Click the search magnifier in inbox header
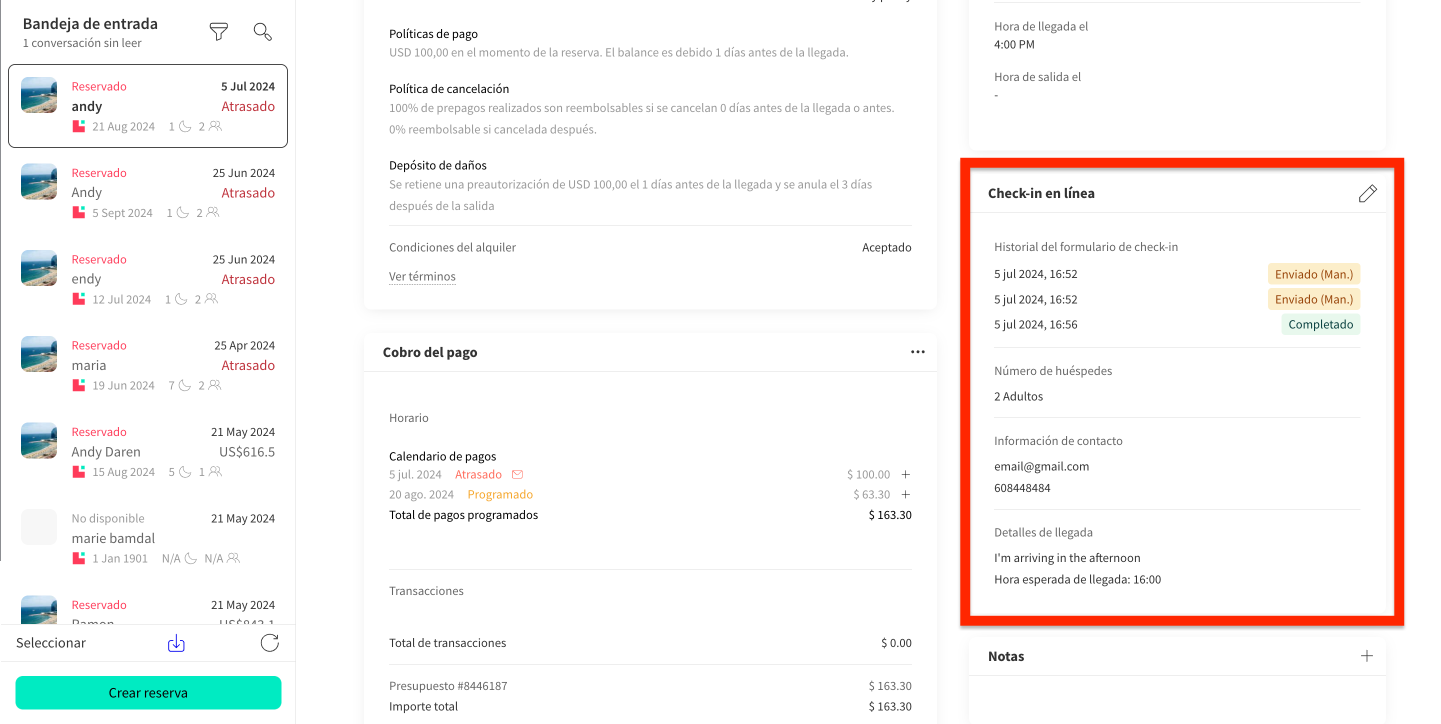1441x724 pixels. click(263, 32)
